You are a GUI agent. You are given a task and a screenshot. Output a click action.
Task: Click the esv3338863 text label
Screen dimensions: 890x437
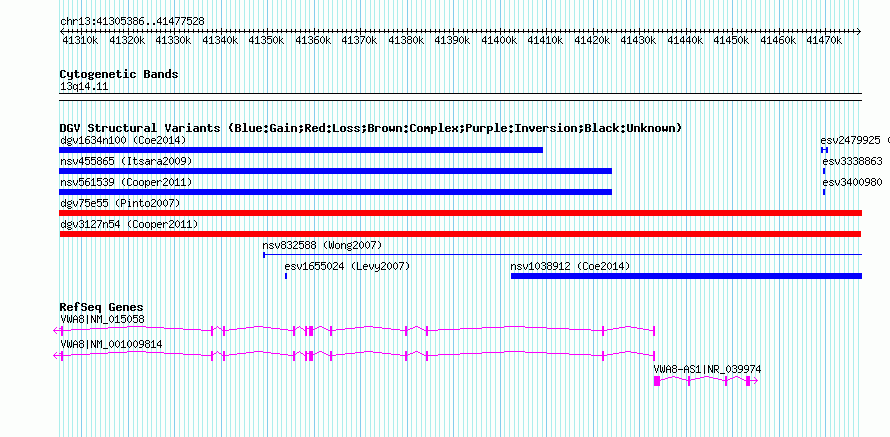click(x=853, y=161)
